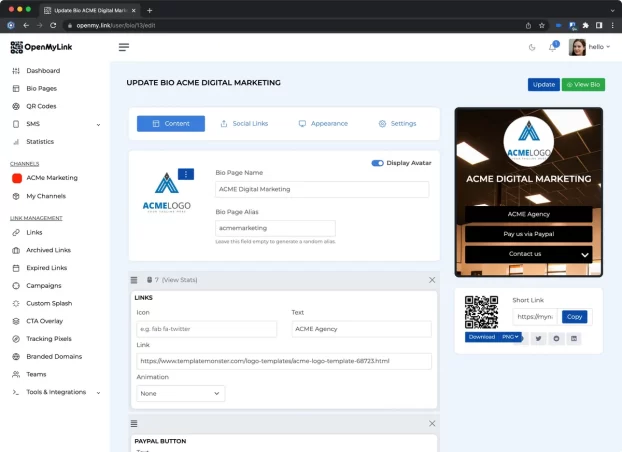Switch to the Appearance tab
The height and width of the screenshot is (452, 622).
click(x=323, y=124)
